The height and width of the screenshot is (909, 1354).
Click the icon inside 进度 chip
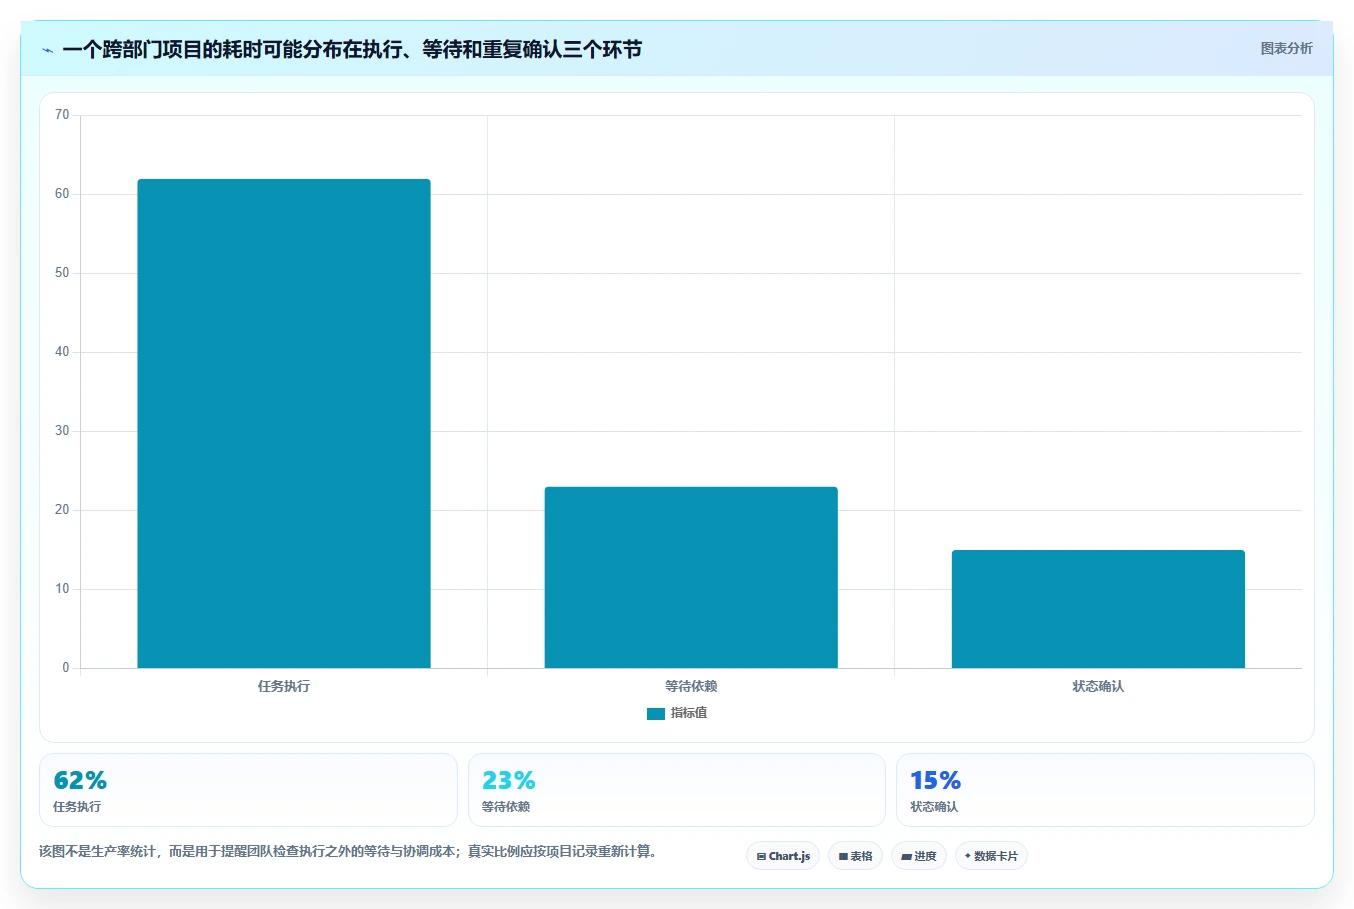(906, 857)
